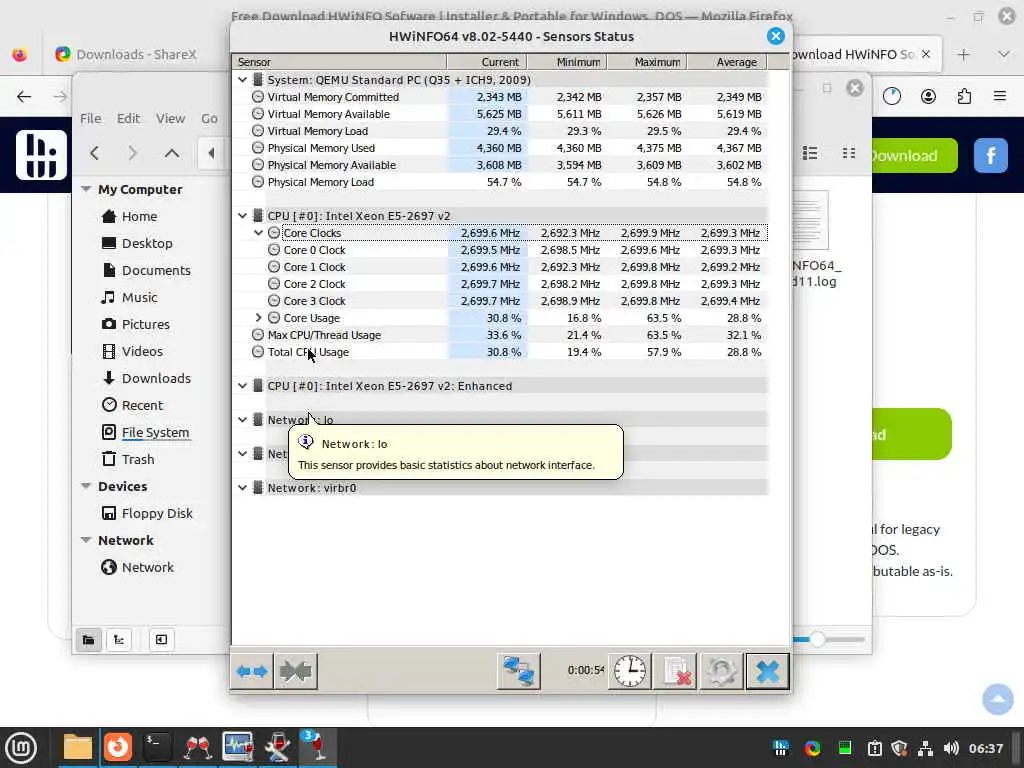
Task: Open Firefox hamburger application menu
Action: click(1000, 97)
